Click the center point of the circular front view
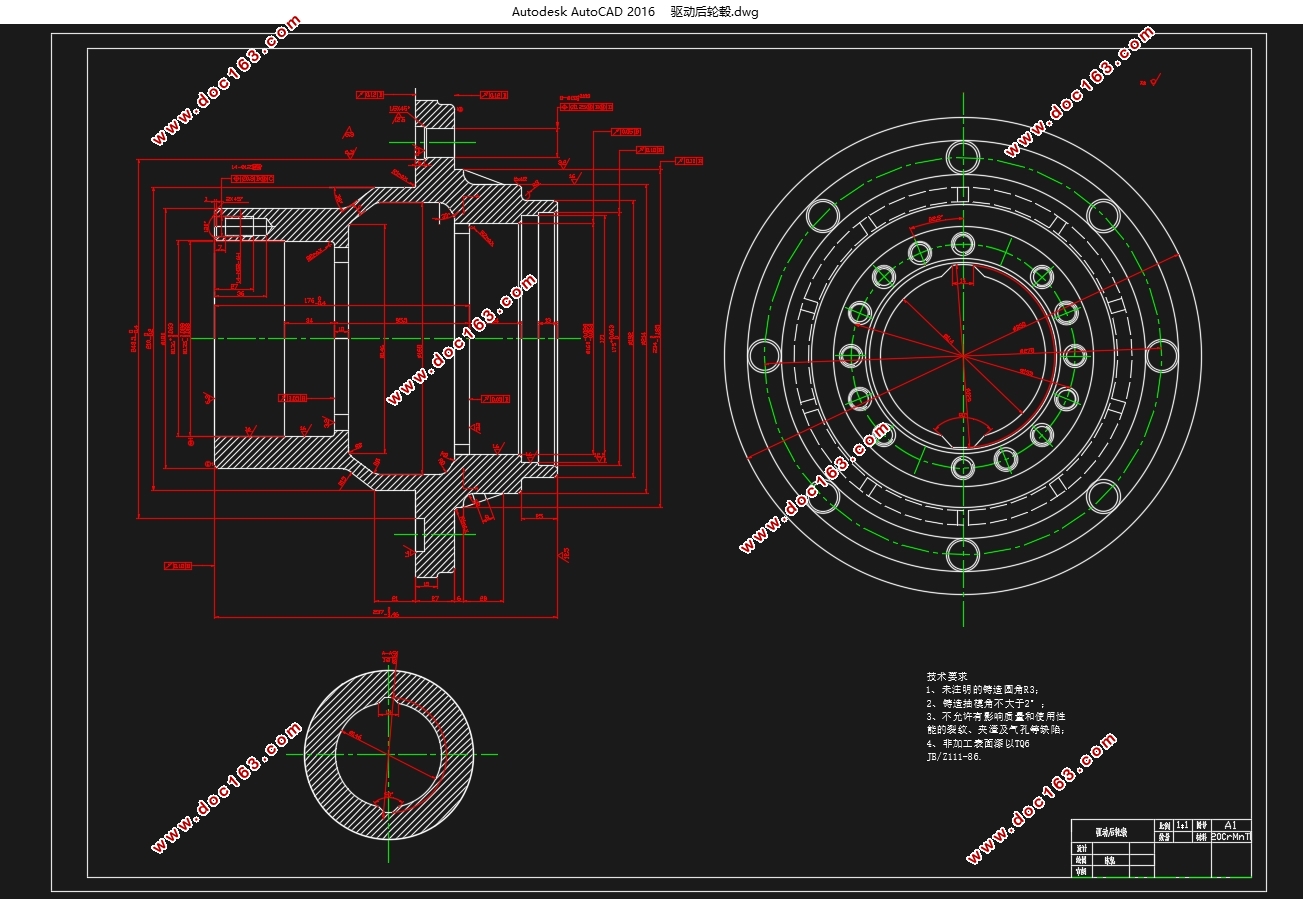This screenshot has height=899, width=1303. pos(962,355)
